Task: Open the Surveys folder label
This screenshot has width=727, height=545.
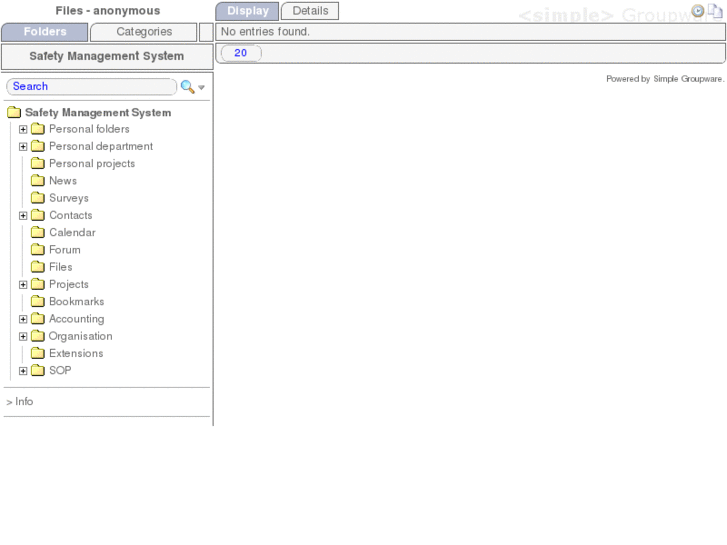Action: point(69,198)
